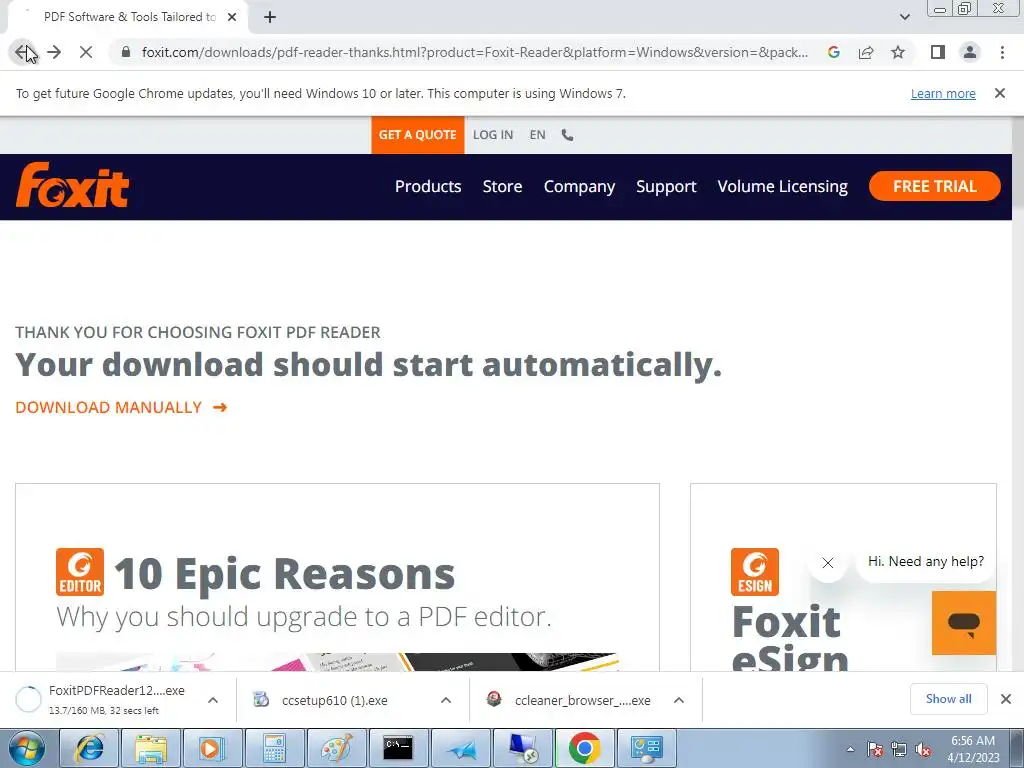Open the 10 Epic Reasons card heading
This screenshot has height=768, width=1024.
pos(284,574)
